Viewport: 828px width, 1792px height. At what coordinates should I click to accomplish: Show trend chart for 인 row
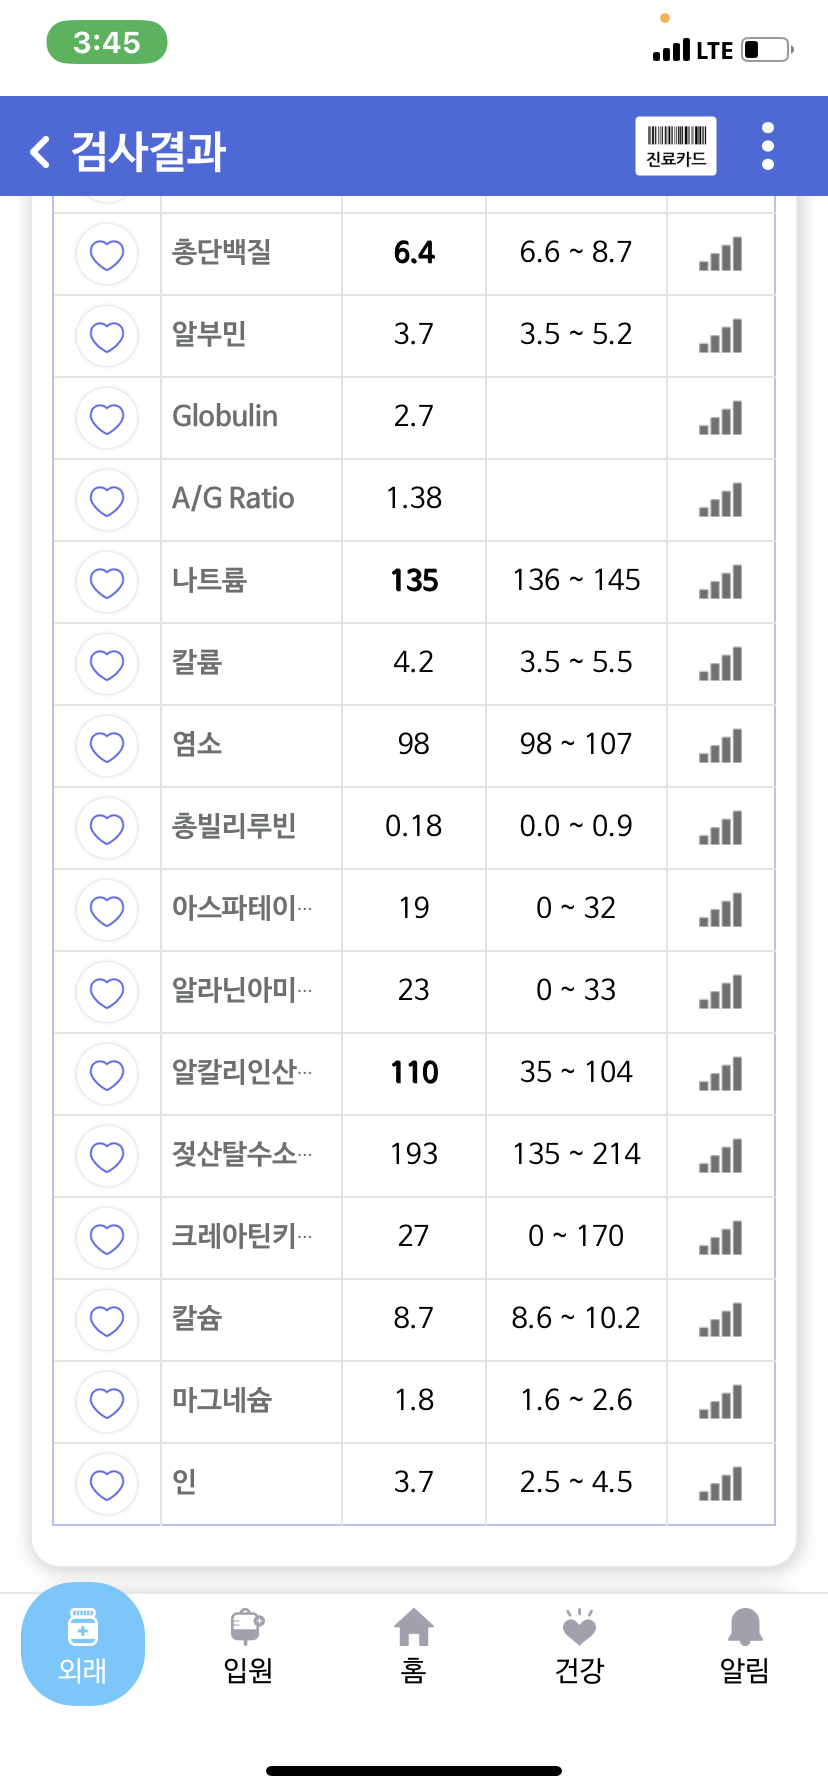coord(721,1484)
